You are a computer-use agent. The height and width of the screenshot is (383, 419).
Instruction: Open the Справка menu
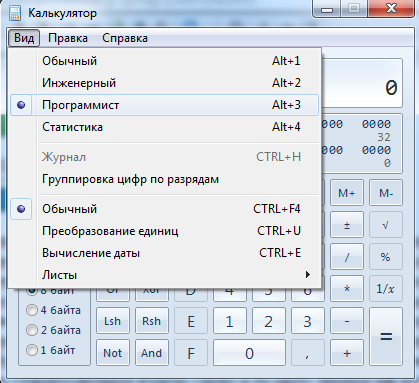click(125, 38)
